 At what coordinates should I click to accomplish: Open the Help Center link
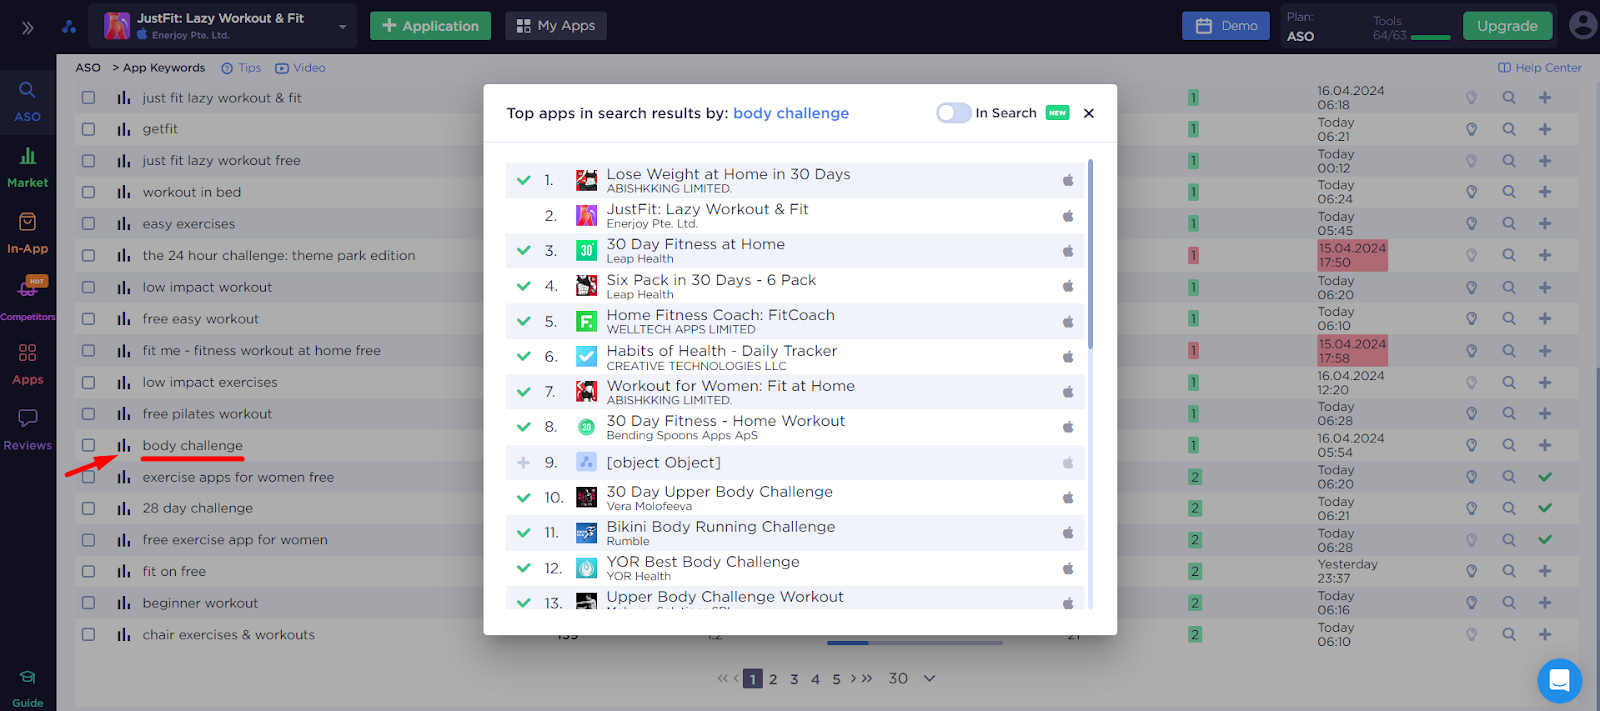point(1540,68)
